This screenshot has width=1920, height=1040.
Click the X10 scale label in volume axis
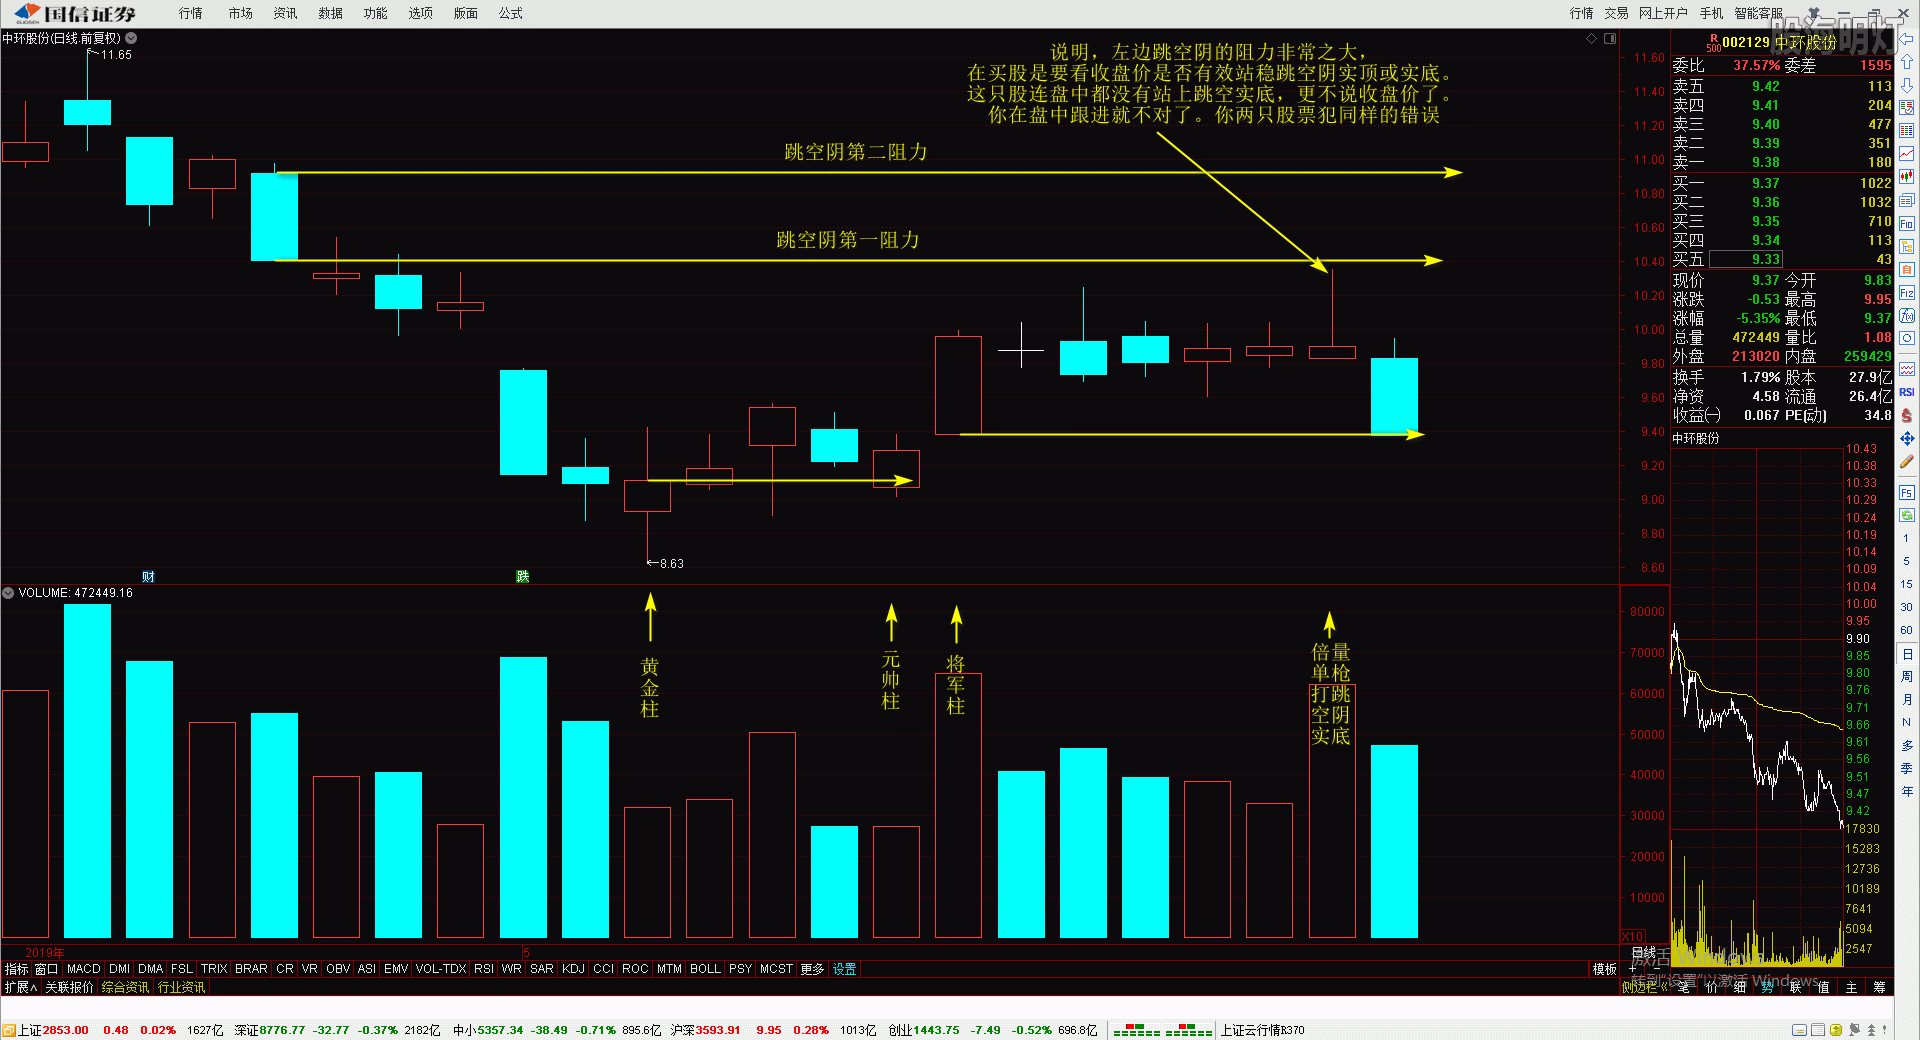click(1632, 937)
